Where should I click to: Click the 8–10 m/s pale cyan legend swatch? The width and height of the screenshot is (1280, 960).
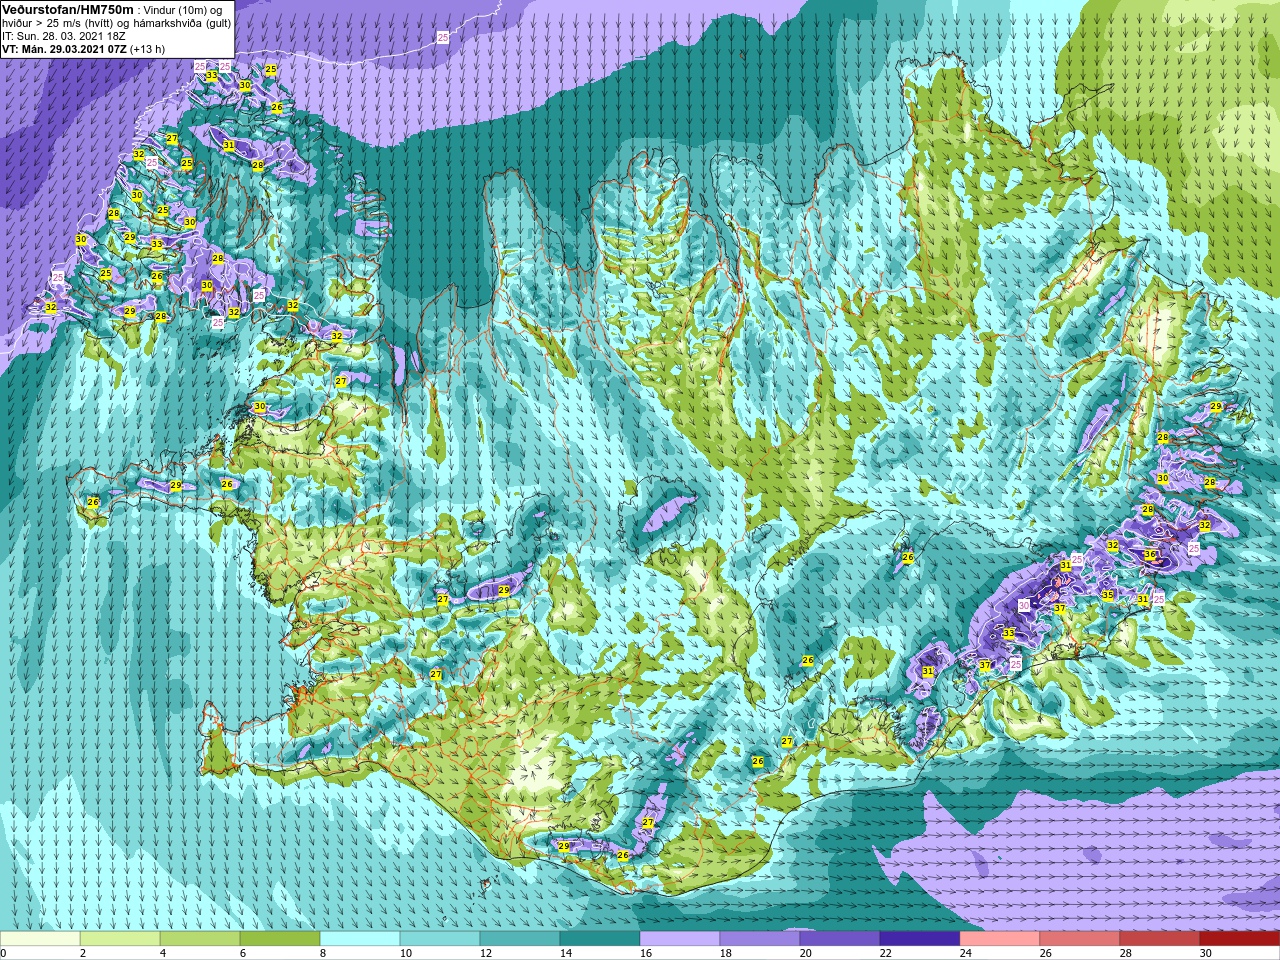pyautogui.click(x=360, y=939)
